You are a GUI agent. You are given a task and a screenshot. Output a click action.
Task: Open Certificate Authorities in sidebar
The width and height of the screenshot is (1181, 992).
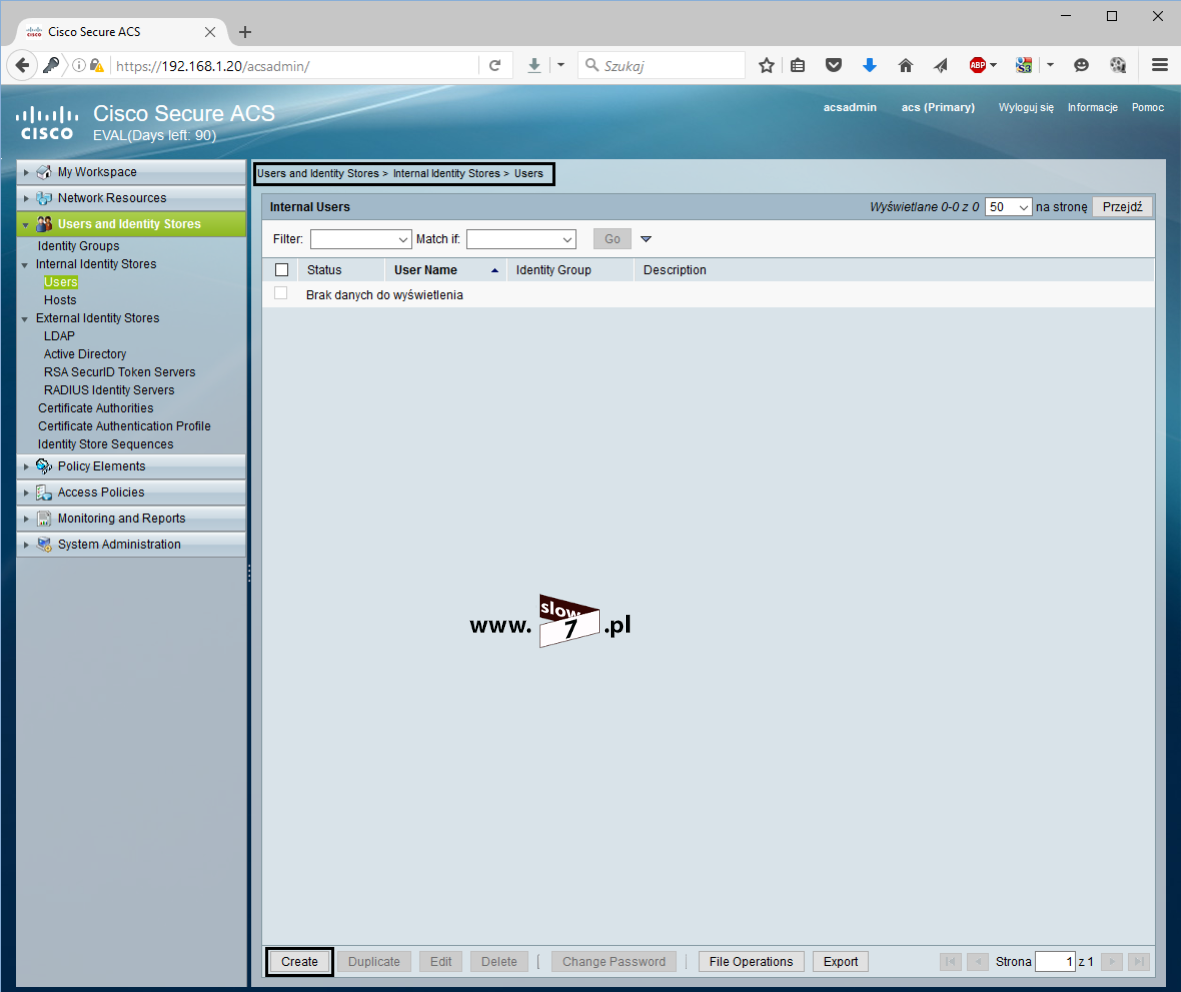pyautogui.click(x=96, y=408)
